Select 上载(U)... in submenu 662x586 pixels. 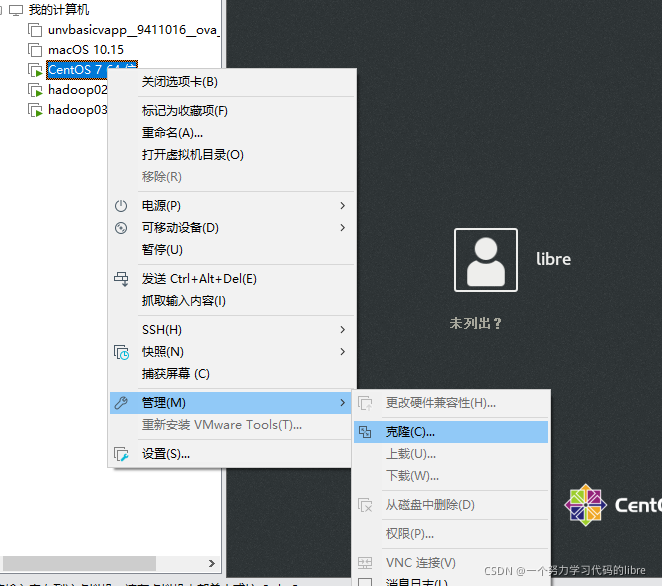click(x=451, y=454)
